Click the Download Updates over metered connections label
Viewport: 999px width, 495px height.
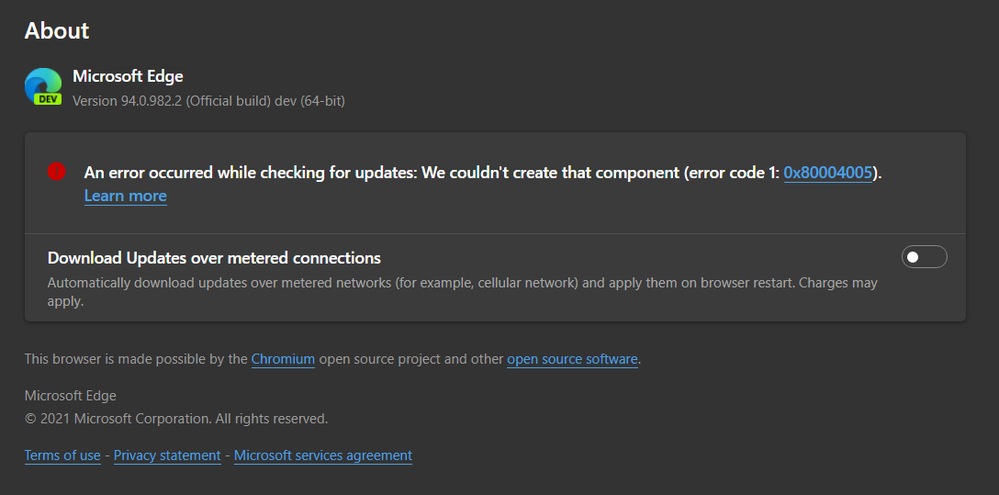(214, 258)
